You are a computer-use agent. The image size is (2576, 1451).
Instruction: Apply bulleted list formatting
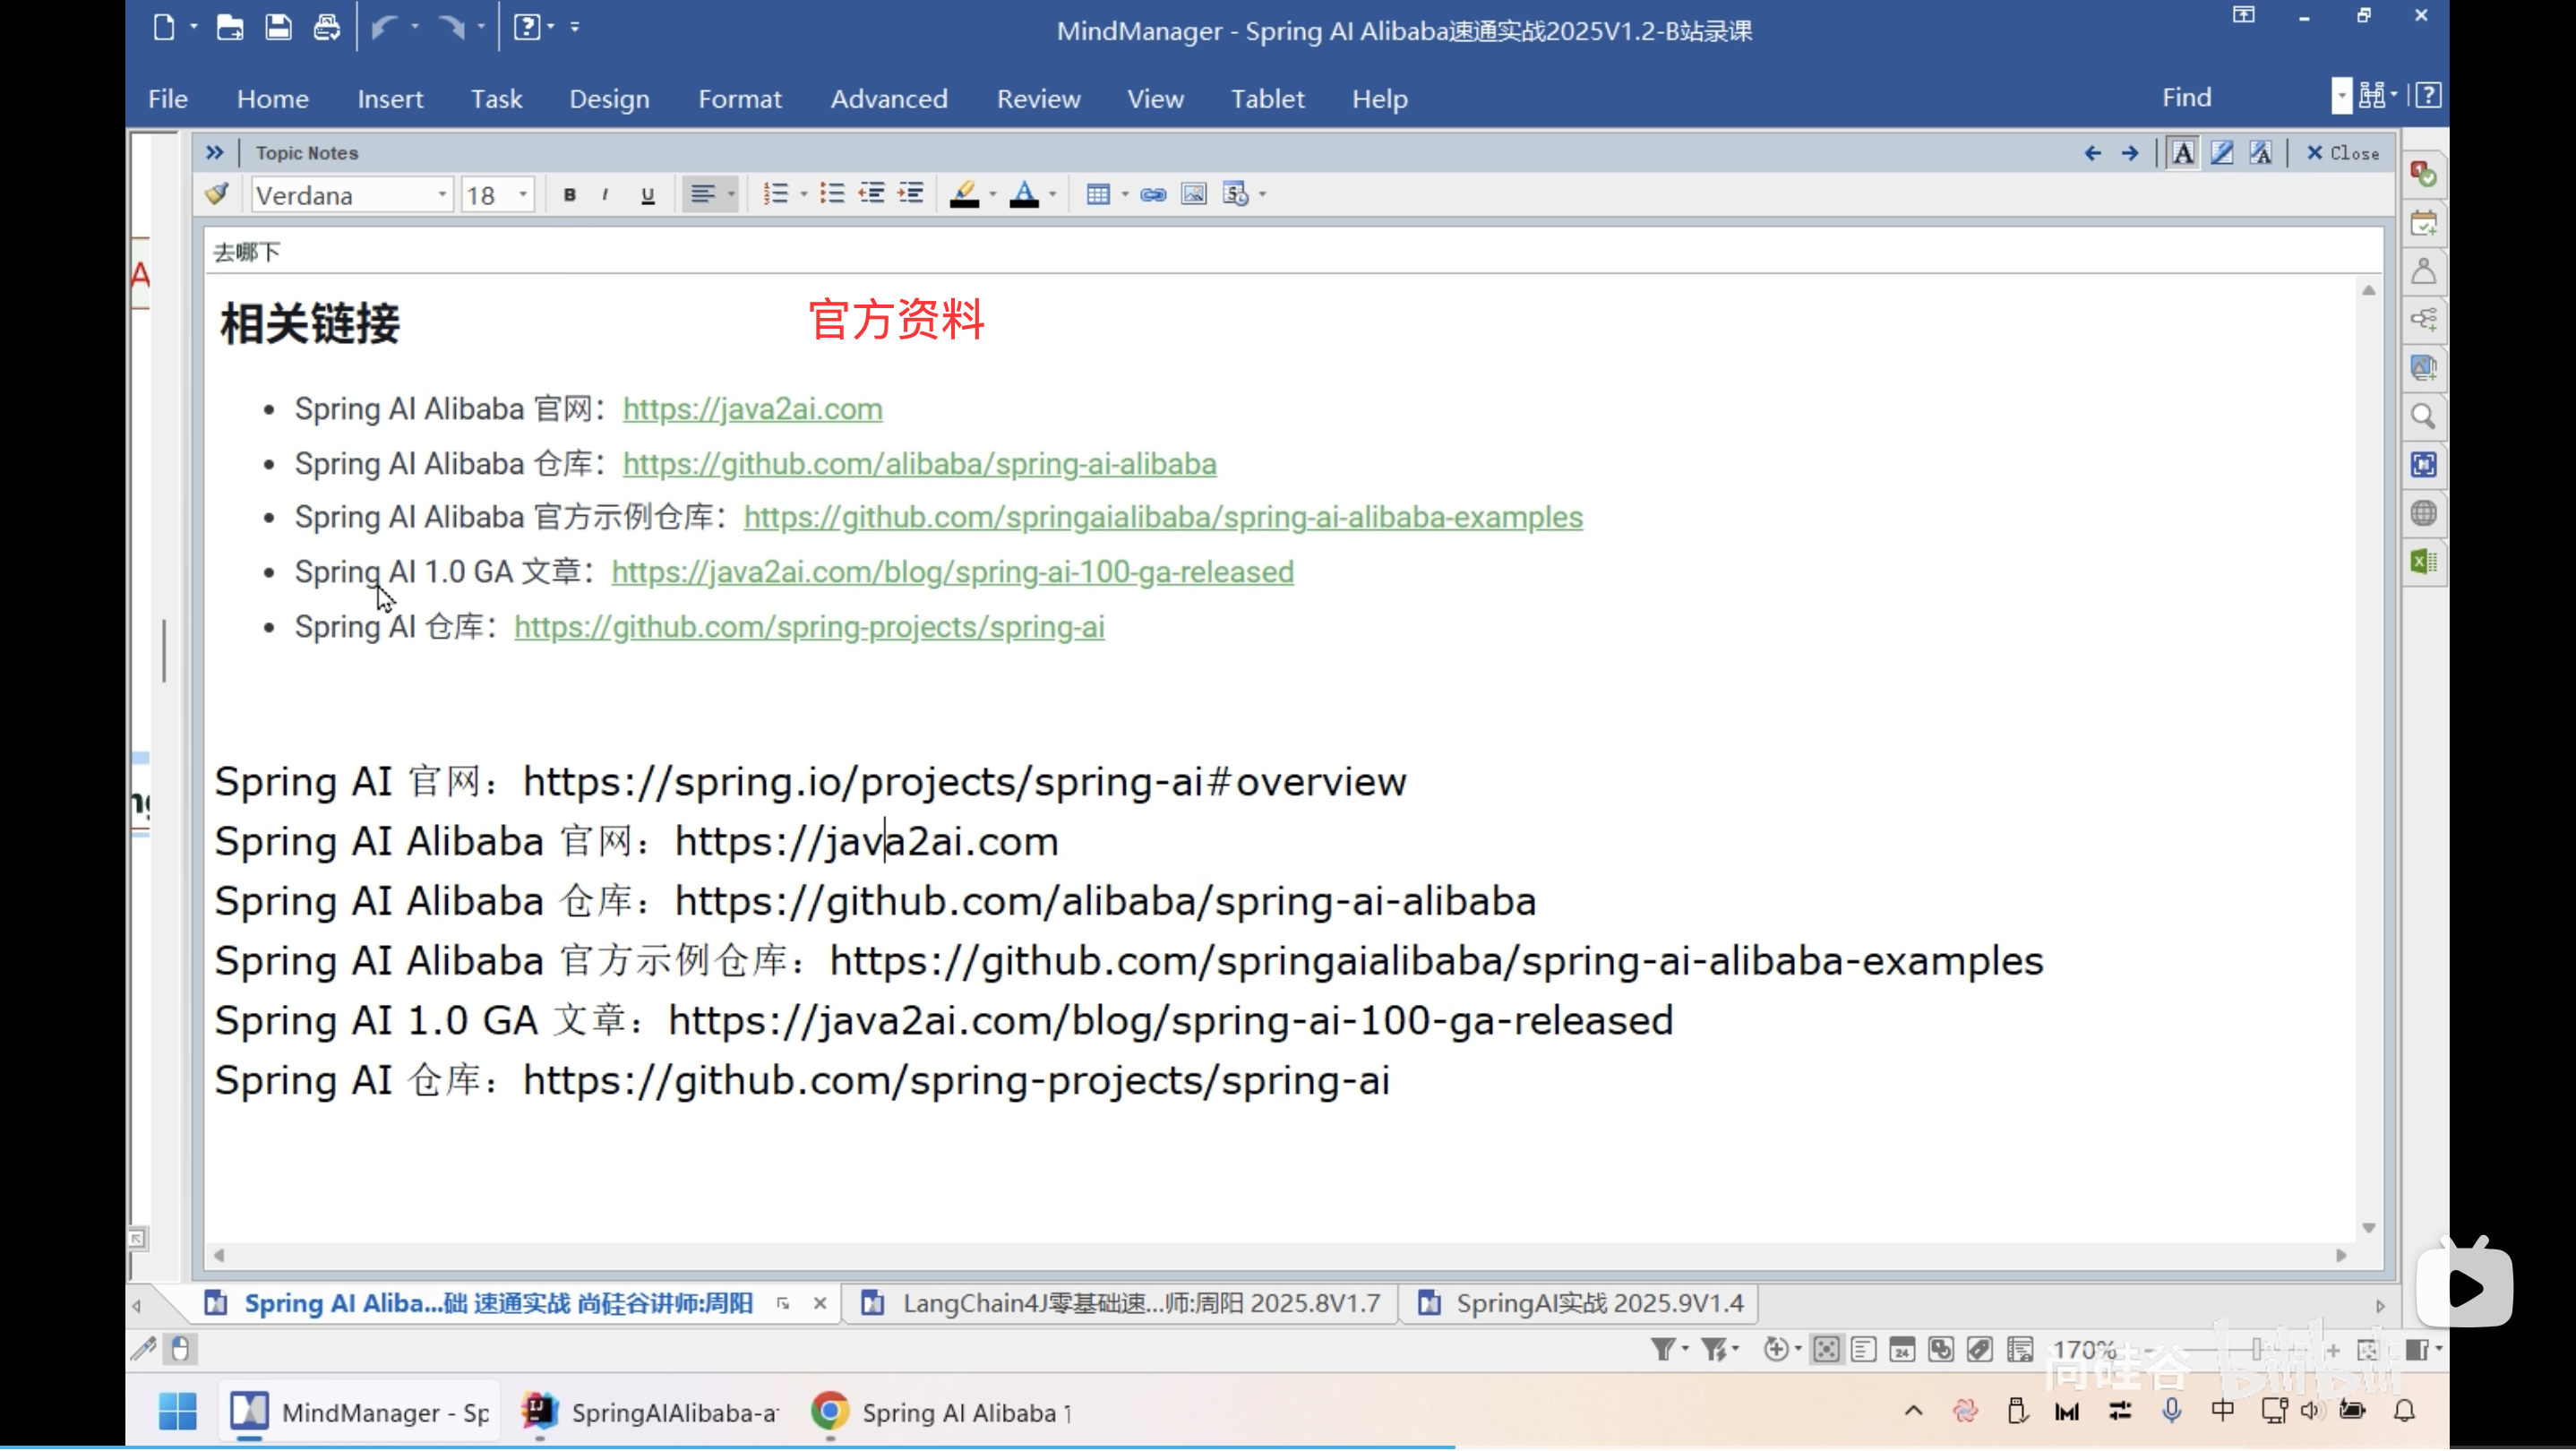(x=831, y=194)
